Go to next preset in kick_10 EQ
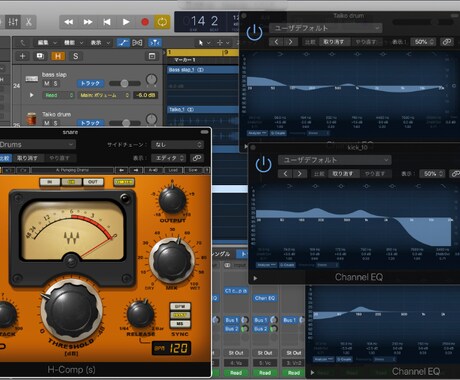Viewport: 460px width, 380px height. (x=299, y=174)
